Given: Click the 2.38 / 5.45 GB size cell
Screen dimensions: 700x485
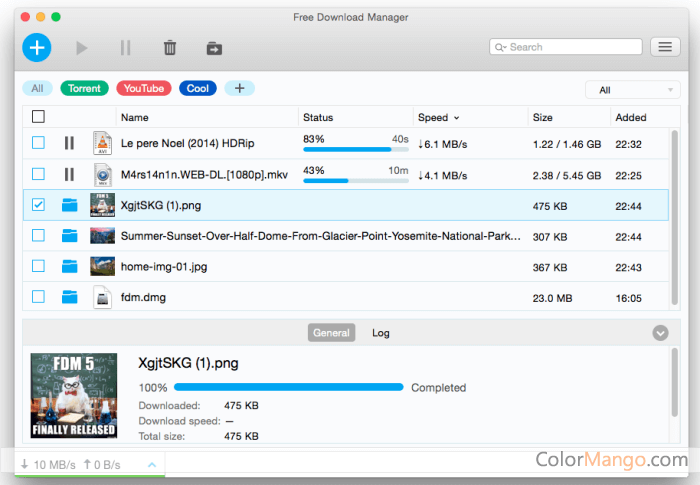Looking at the screenshot, I should coord(567,176).
